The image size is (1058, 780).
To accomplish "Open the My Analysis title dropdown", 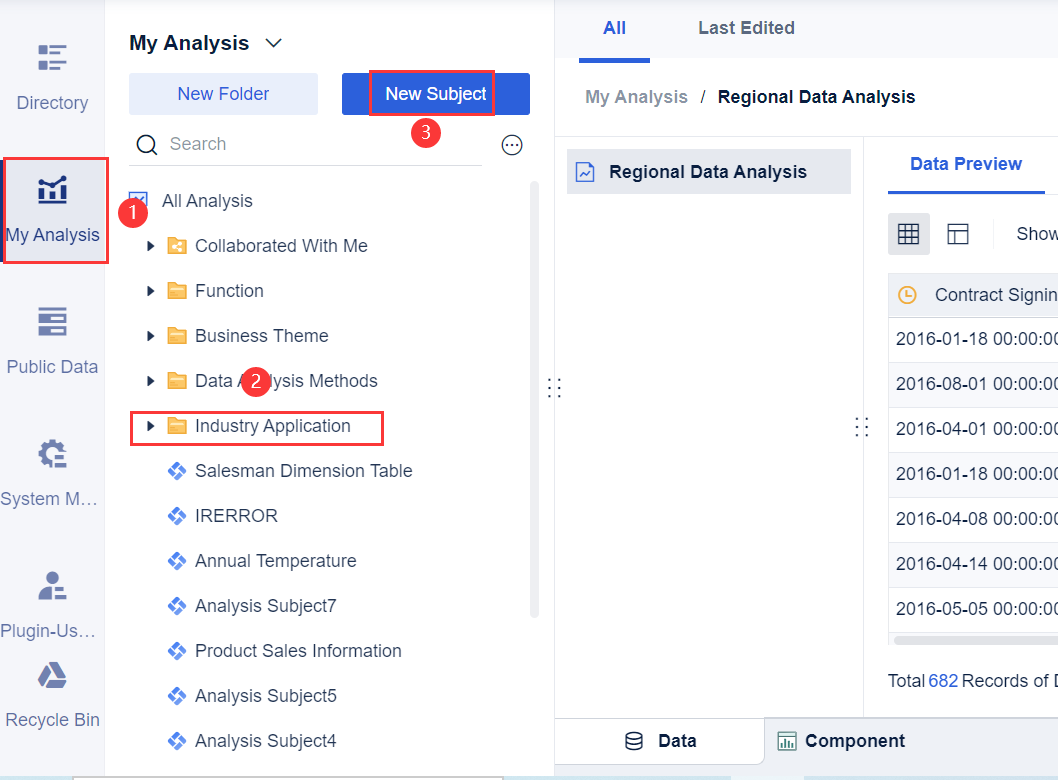I will [273, 43].
